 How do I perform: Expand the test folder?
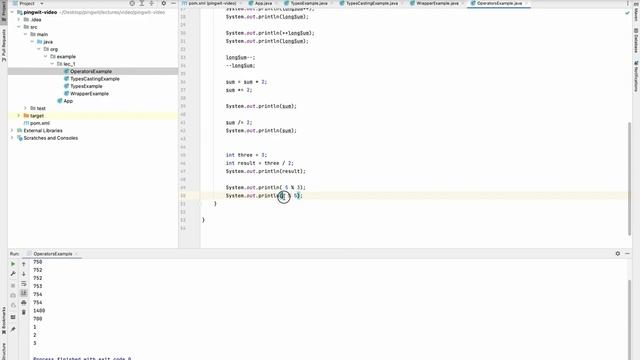click(x=25, y=108)
